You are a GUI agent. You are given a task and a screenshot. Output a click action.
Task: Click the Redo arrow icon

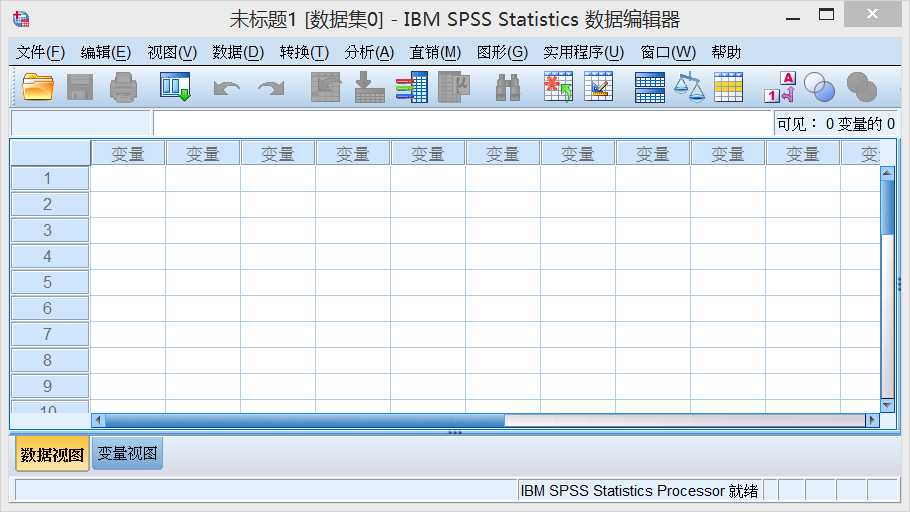[271, 88]
